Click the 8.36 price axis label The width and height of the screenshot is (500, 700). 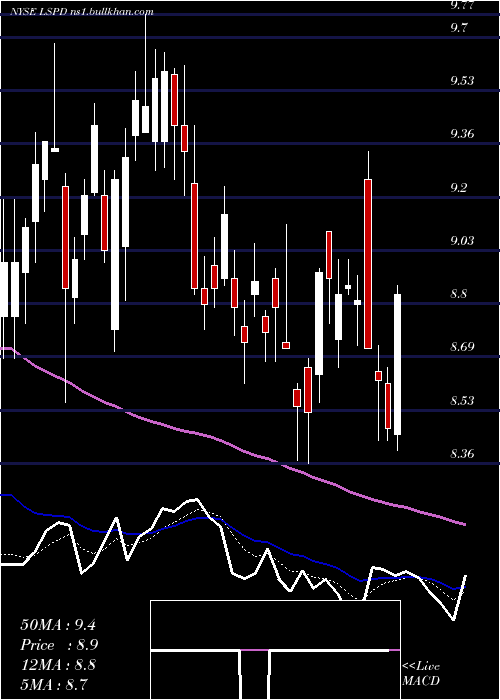pos(462,454)
